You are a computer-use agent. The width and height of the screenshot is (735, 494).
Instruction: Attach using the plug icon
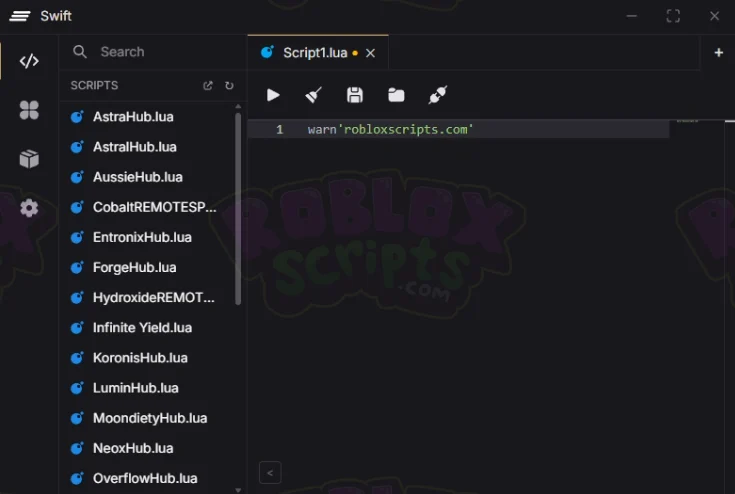point(438,95)
